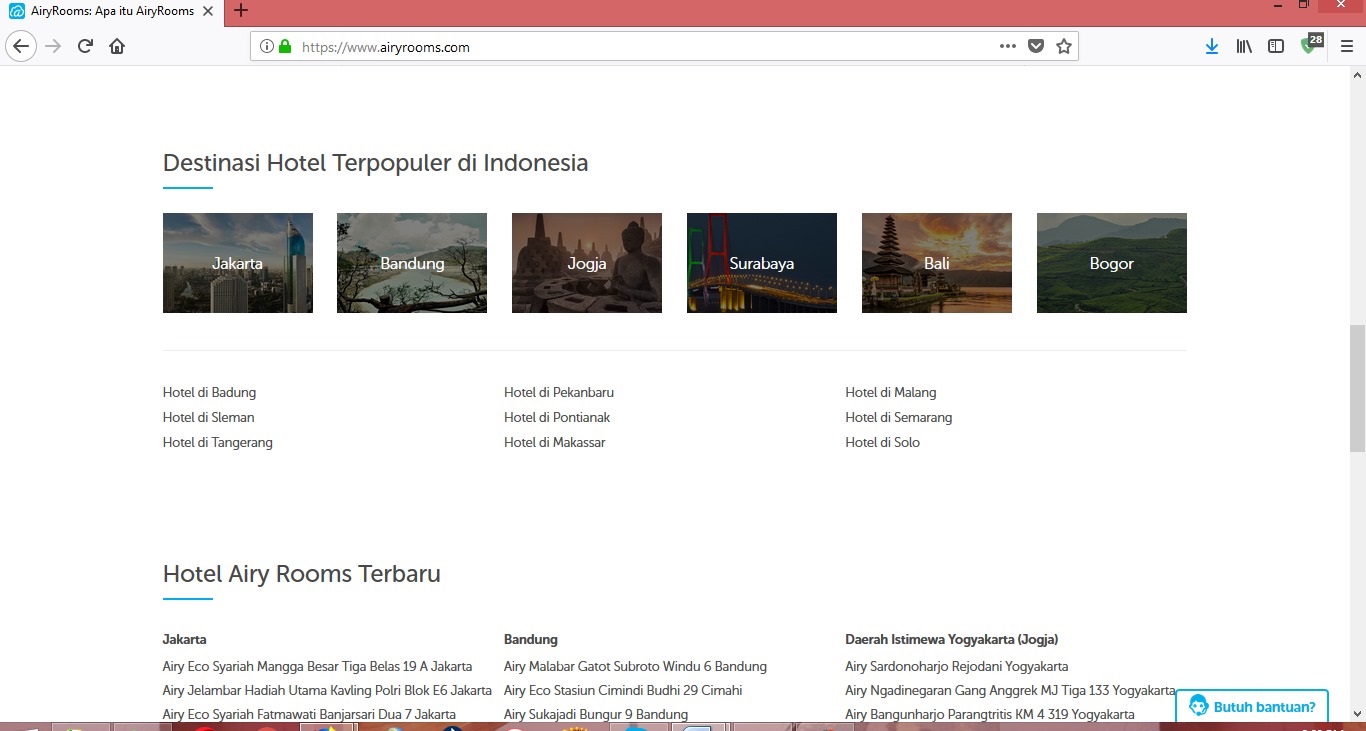Open the Firefox hamburger menu
This screenshot has height=731, width=1366.
(x=1346, y=46)
